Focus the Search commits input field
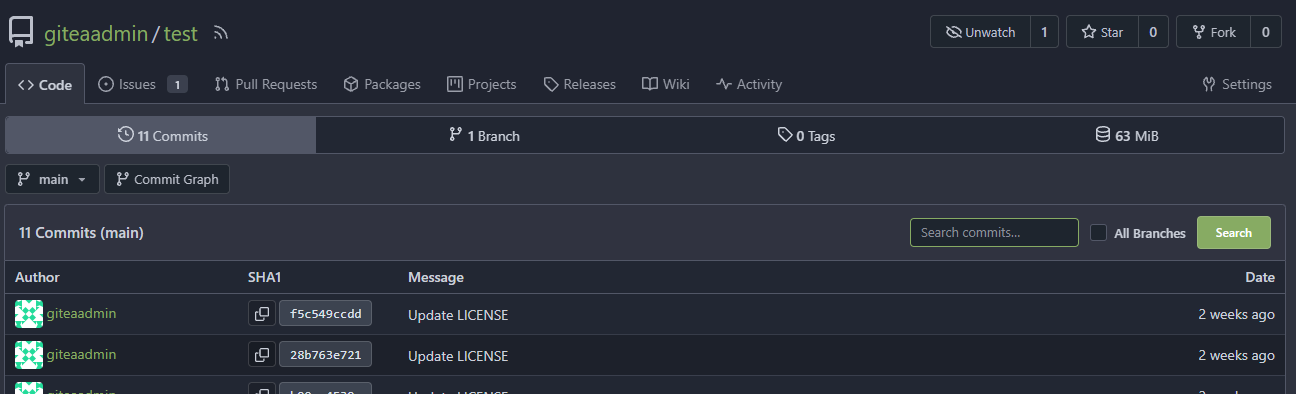The image size is (1296, 394). point(994,232)
